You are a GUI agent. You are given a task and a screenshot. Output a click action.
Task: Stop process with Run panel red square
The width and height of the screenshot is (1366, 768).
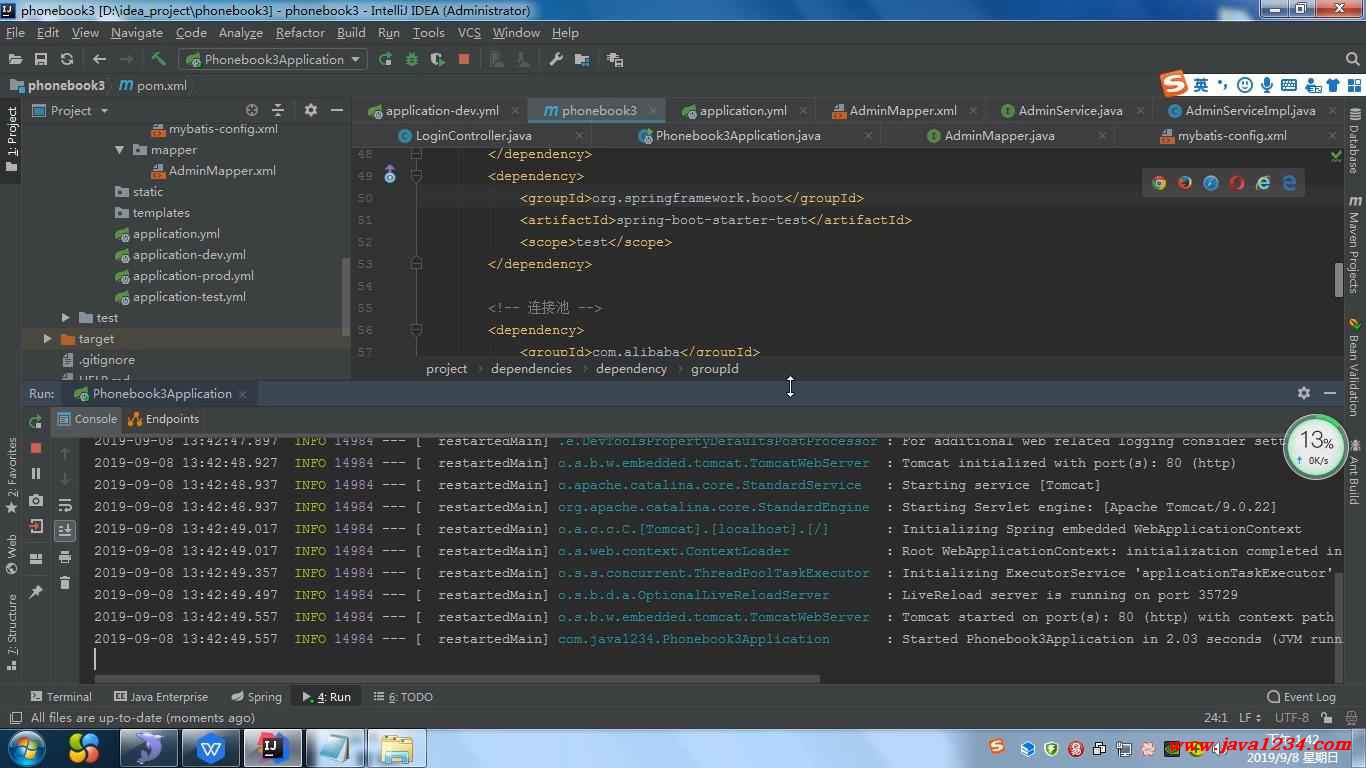[x=36, y=448]
